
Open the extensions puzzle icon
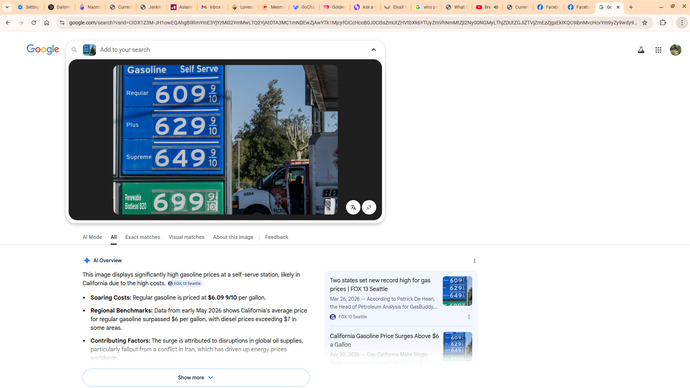[663, 22]
